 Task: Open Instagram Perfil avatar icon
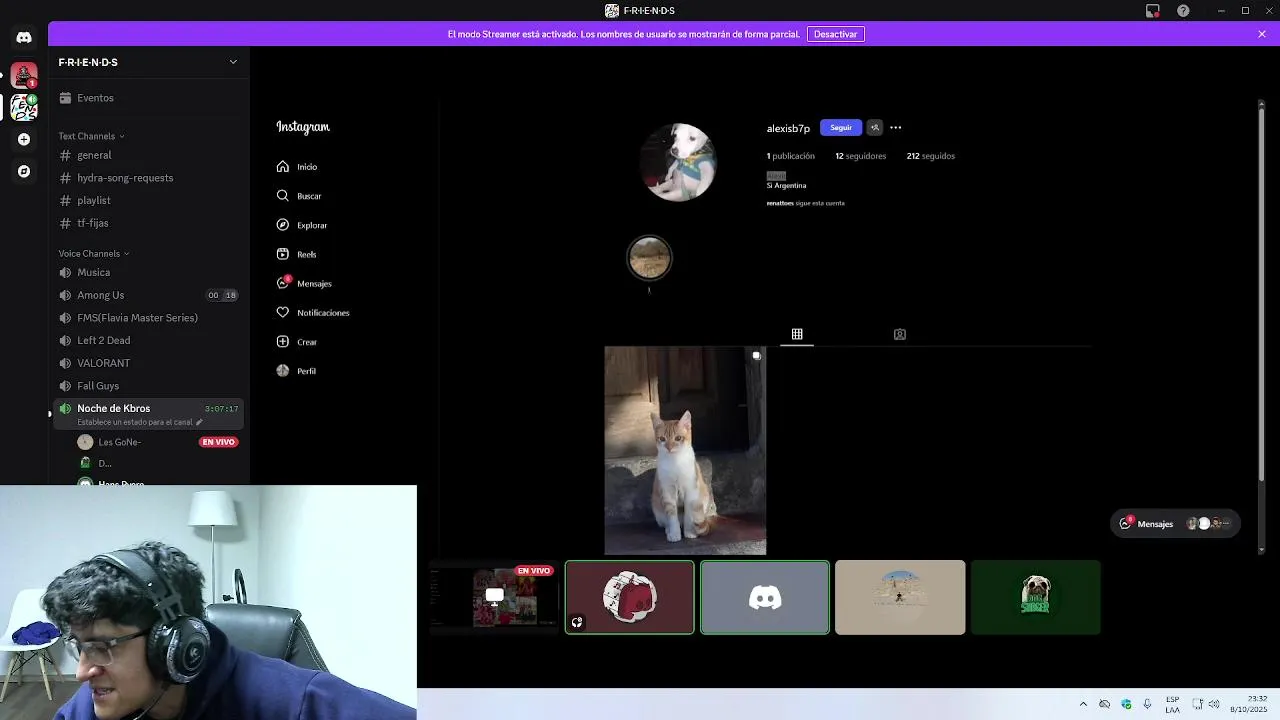(283, 371)
